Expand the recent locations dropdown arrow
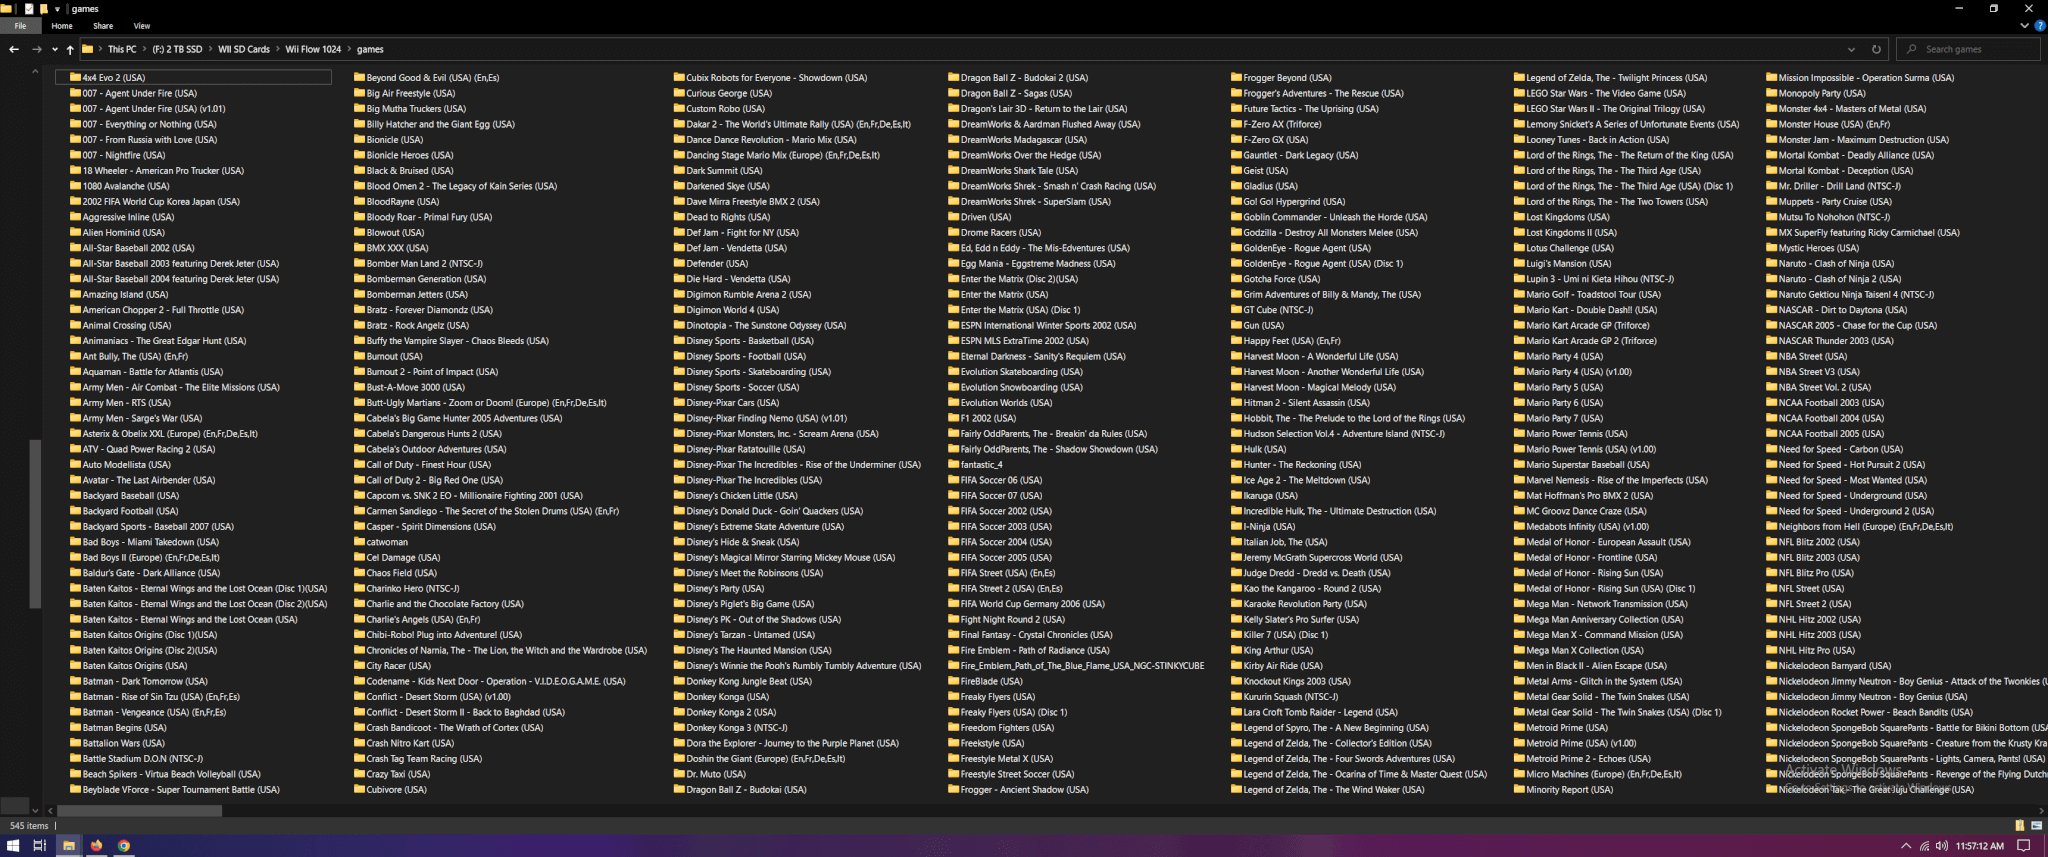This screenshot has height=857, width=2048. pos(54,49)
